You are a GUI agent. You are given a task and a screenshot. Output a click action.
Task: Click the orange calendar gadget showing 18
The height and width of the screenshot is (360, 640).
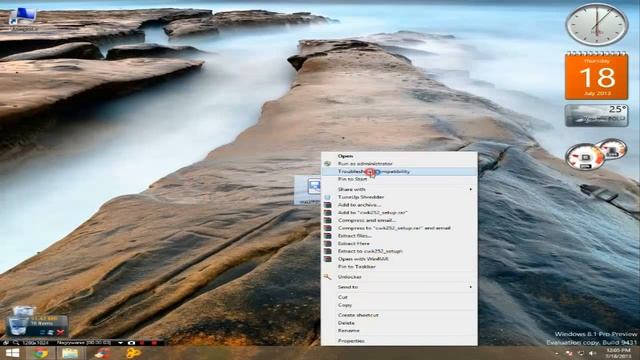point(596,76)
